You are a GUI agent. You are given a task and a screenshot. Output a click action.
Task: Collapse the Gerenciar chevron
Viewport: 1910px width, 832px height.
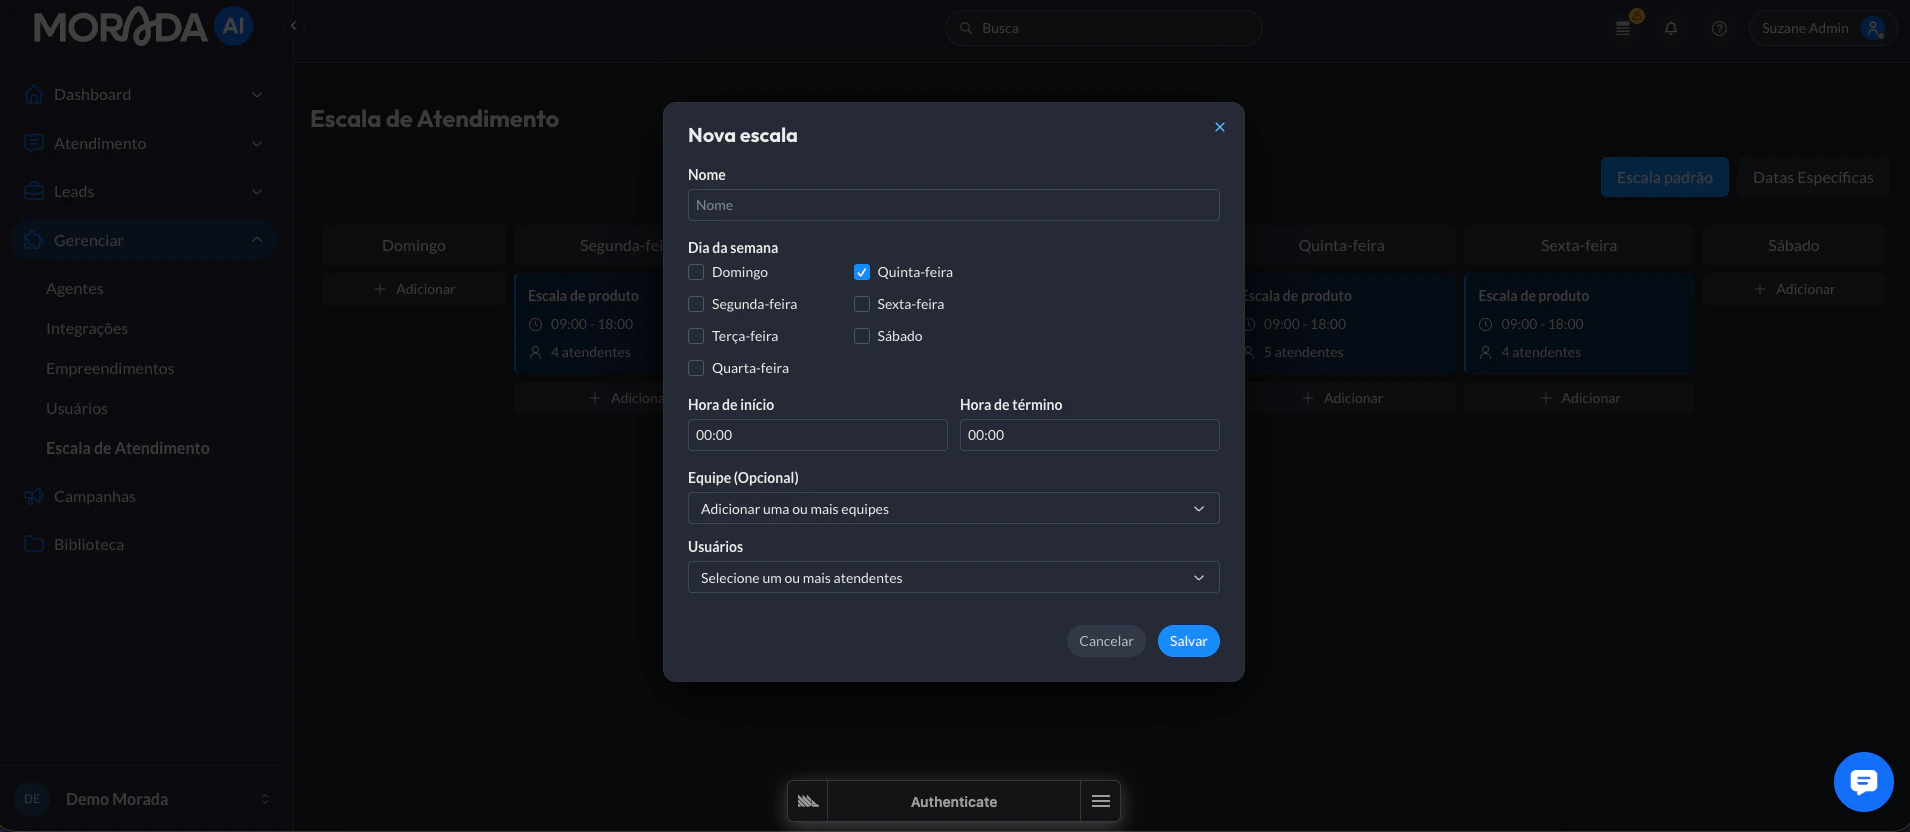click(x=257, y=240)
